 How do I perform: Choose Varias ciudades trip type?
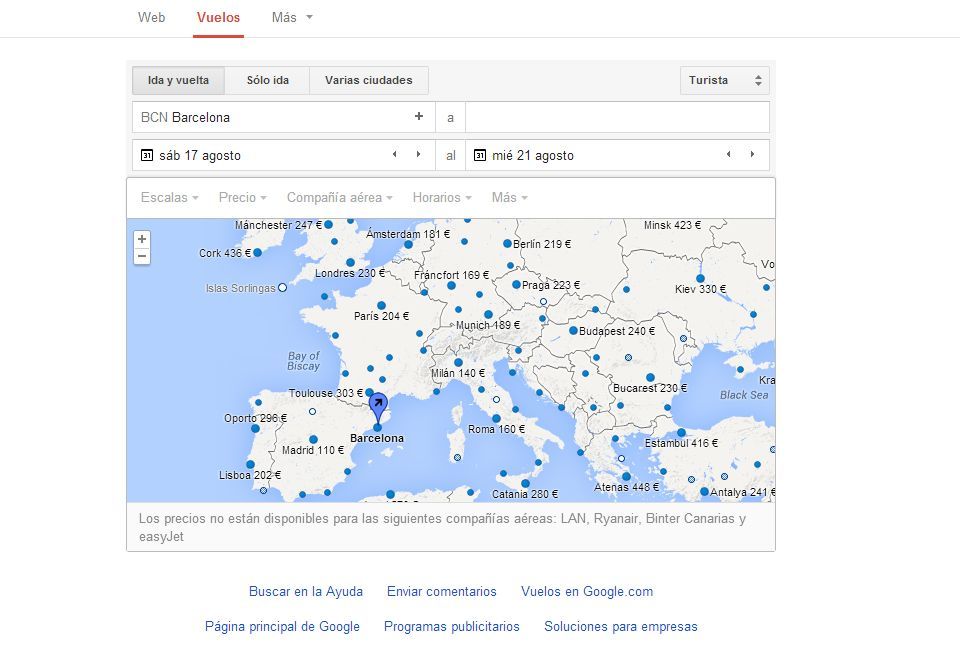coord(369,80)
